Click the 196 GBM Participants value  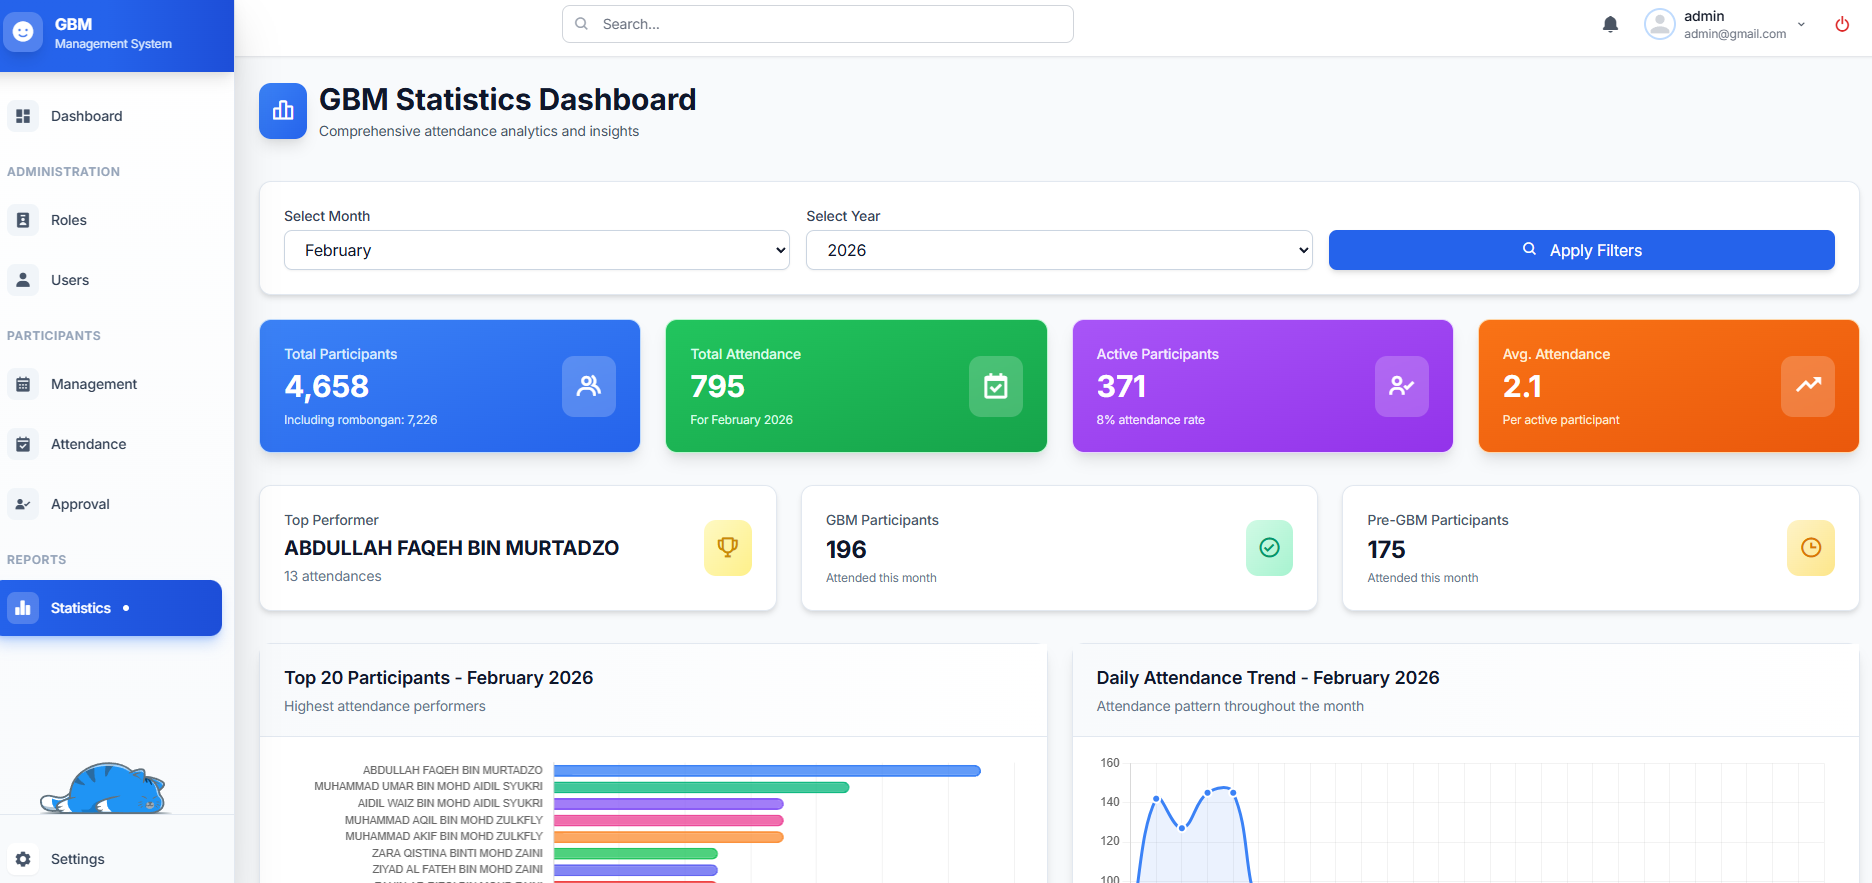pos(846,549)
